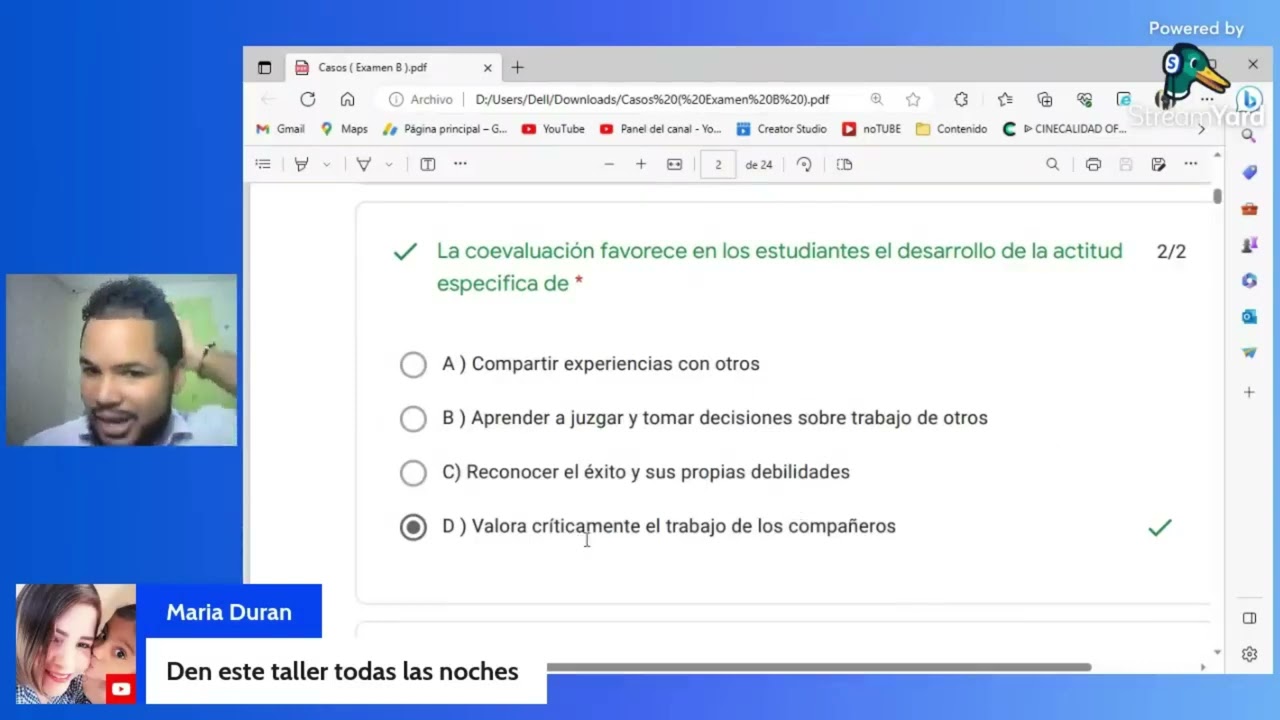Image resolution: width=1280 pixels, height=720 pixels.
Task: Open the Creator Studio bookmark
Action: pos(781,129)
